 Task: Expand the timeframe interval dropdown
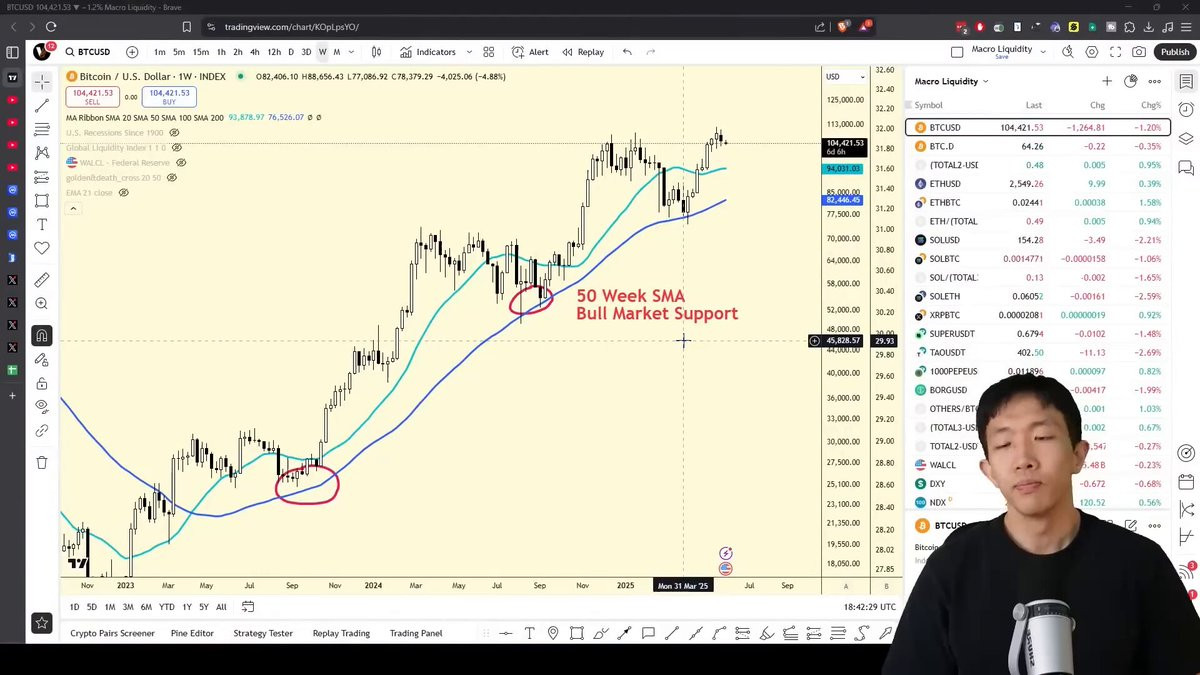tap(351, 52)
